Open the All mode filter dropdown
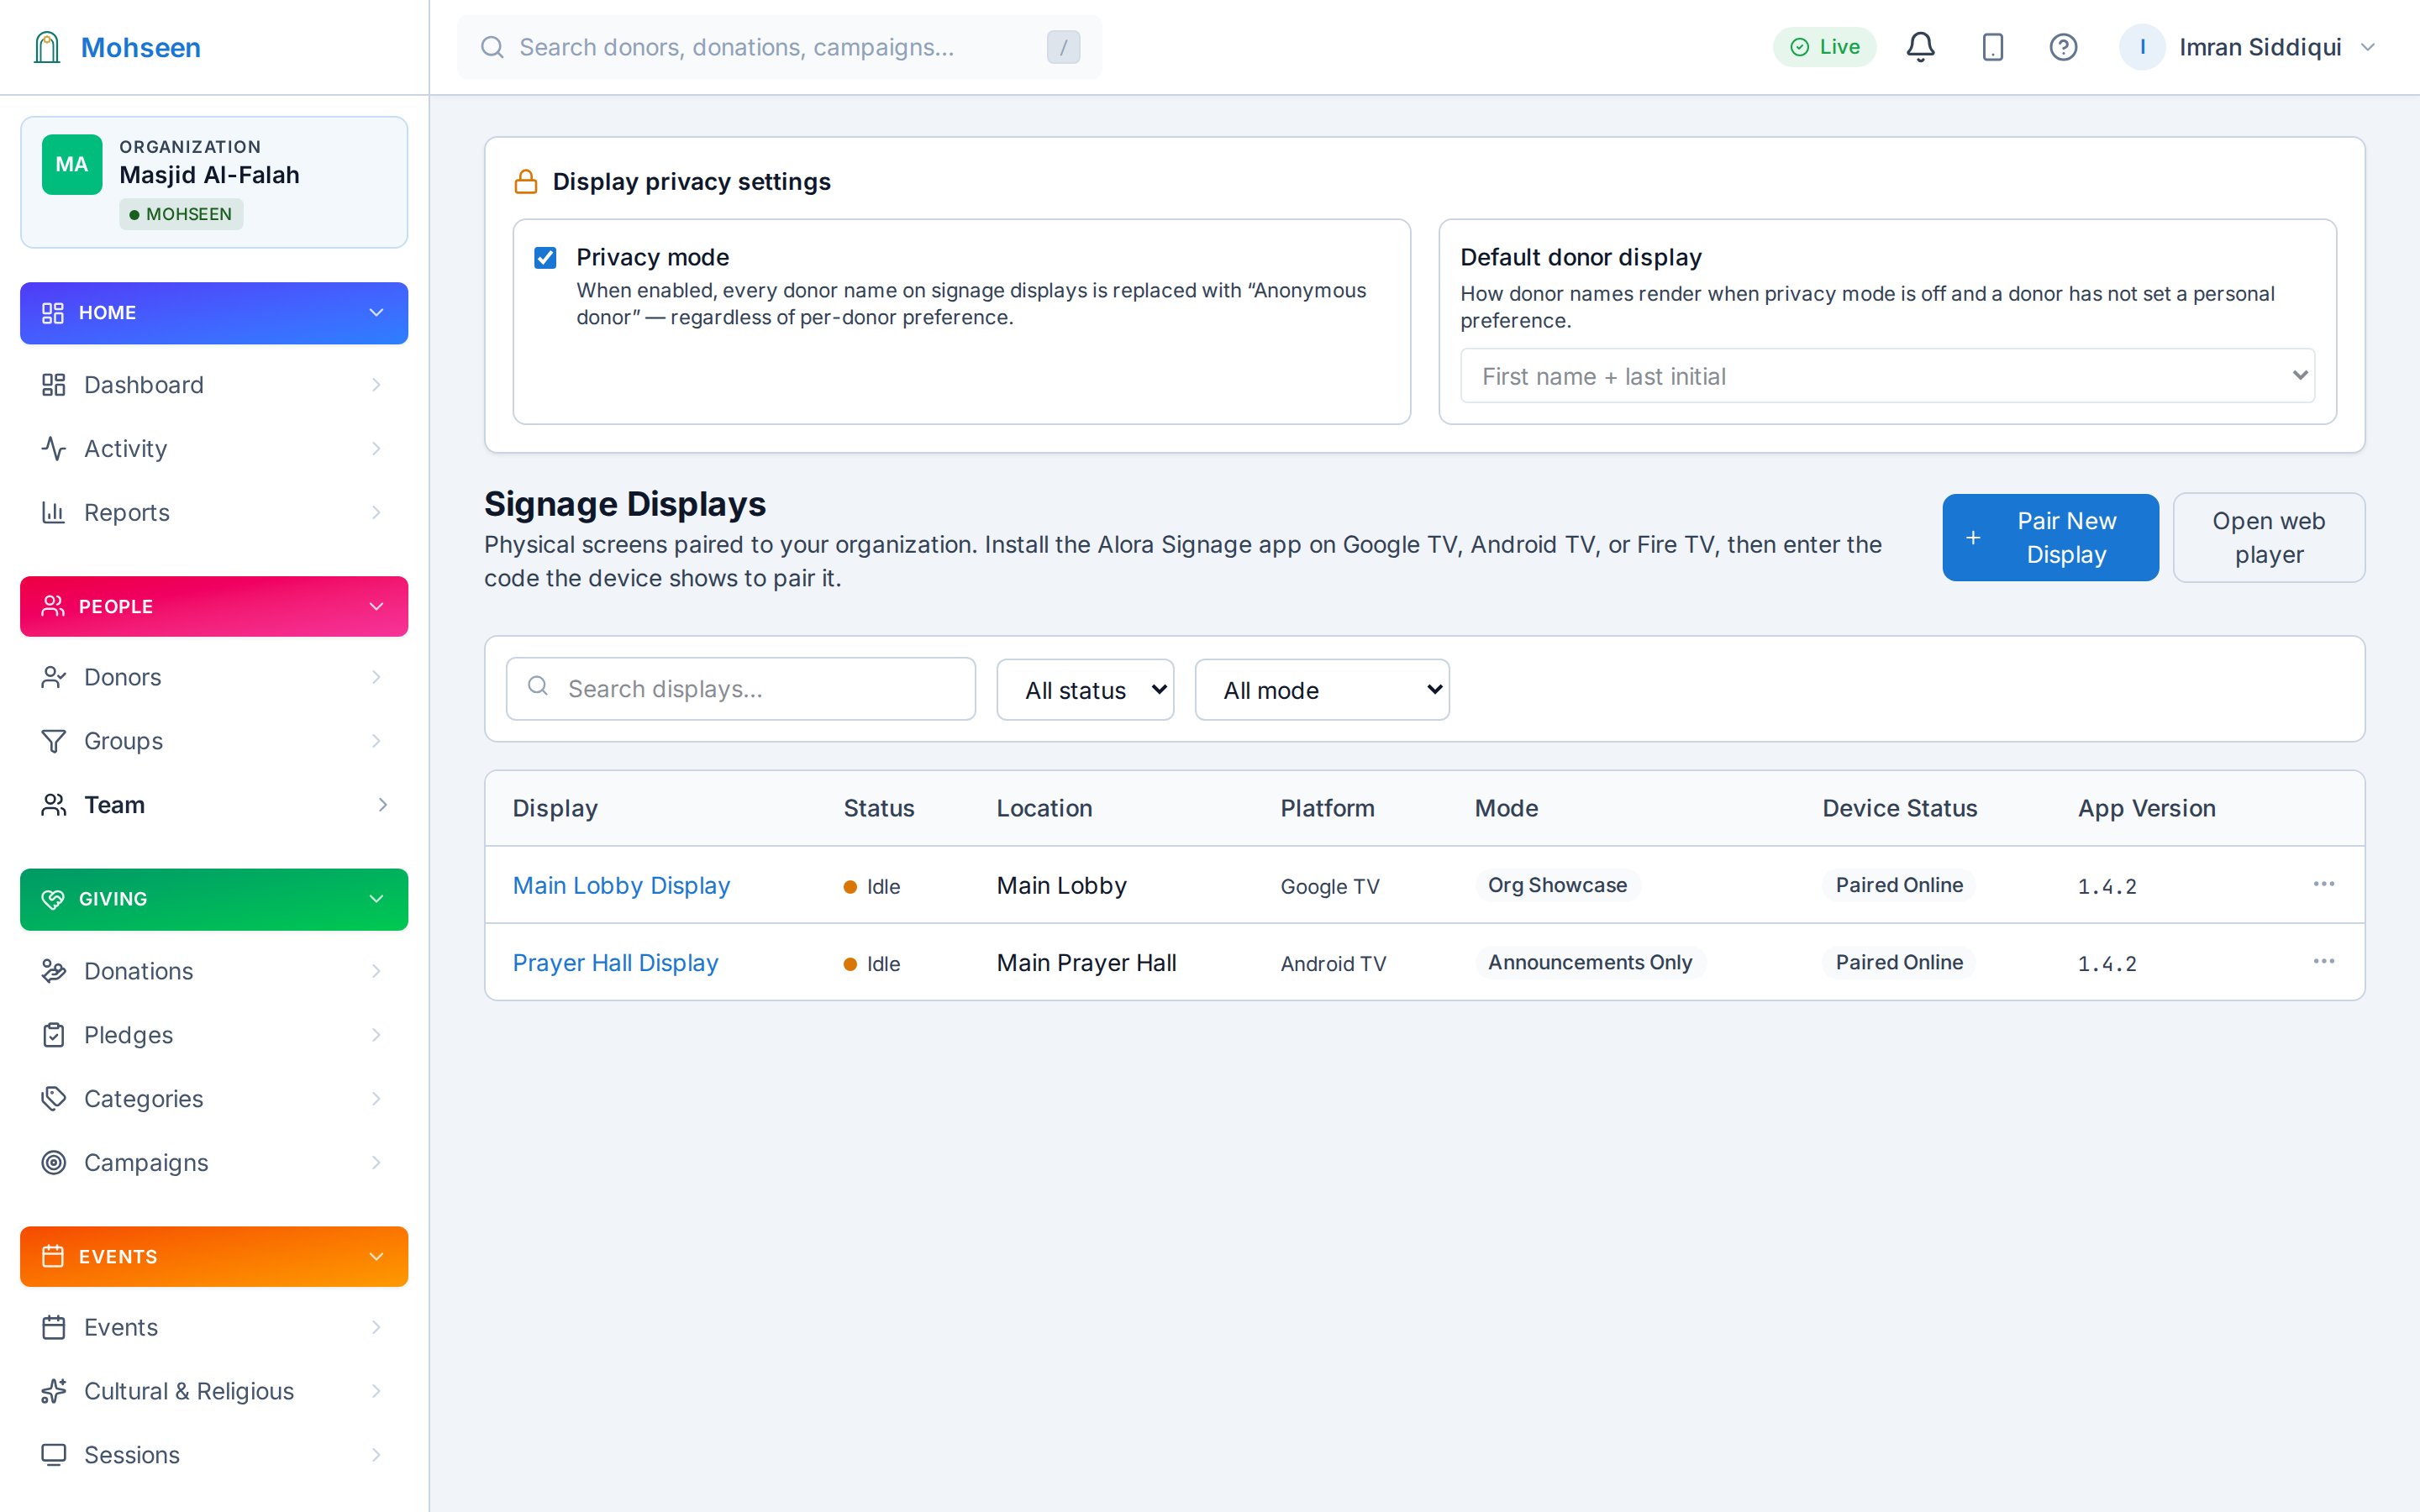Screen dimensions: 2420x1512 click(x=1322, y=690)
